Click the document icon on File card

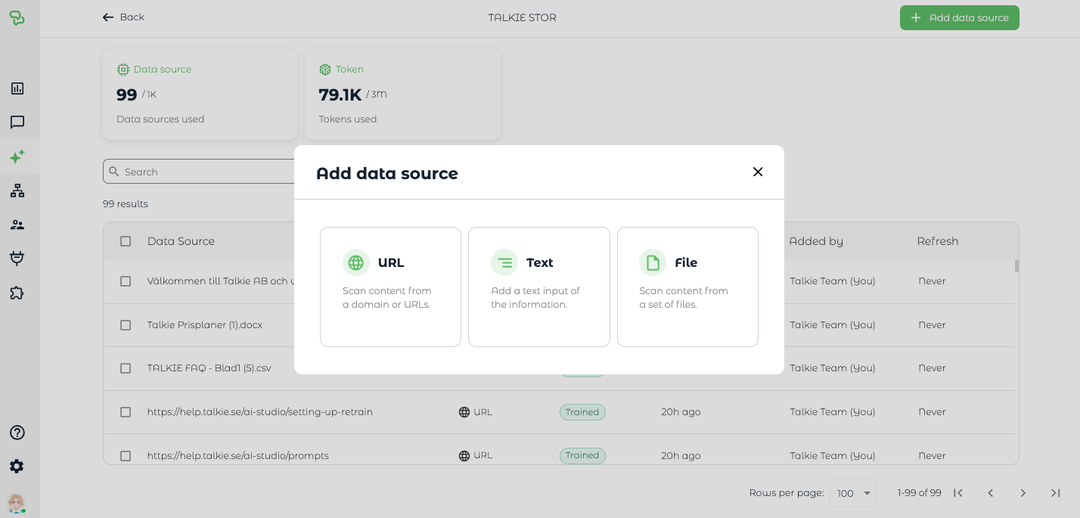click(x=652, y=262)
